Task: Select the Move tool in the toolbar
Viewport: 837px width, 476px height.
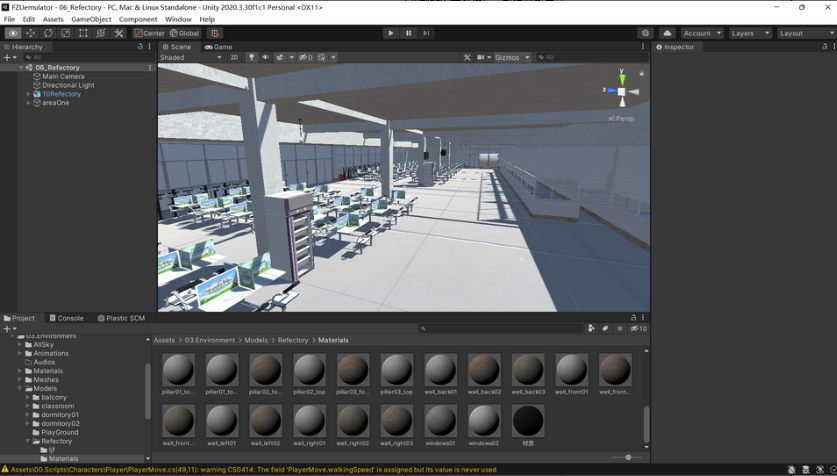Action: 30,33
